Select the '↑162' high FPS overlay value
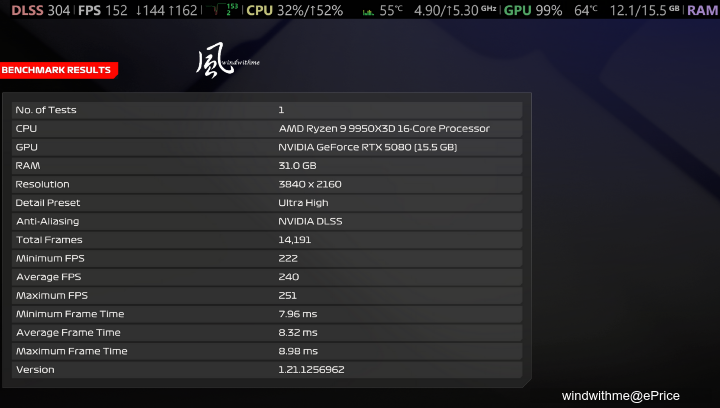 pyautogui.click(x=182, y=10)
